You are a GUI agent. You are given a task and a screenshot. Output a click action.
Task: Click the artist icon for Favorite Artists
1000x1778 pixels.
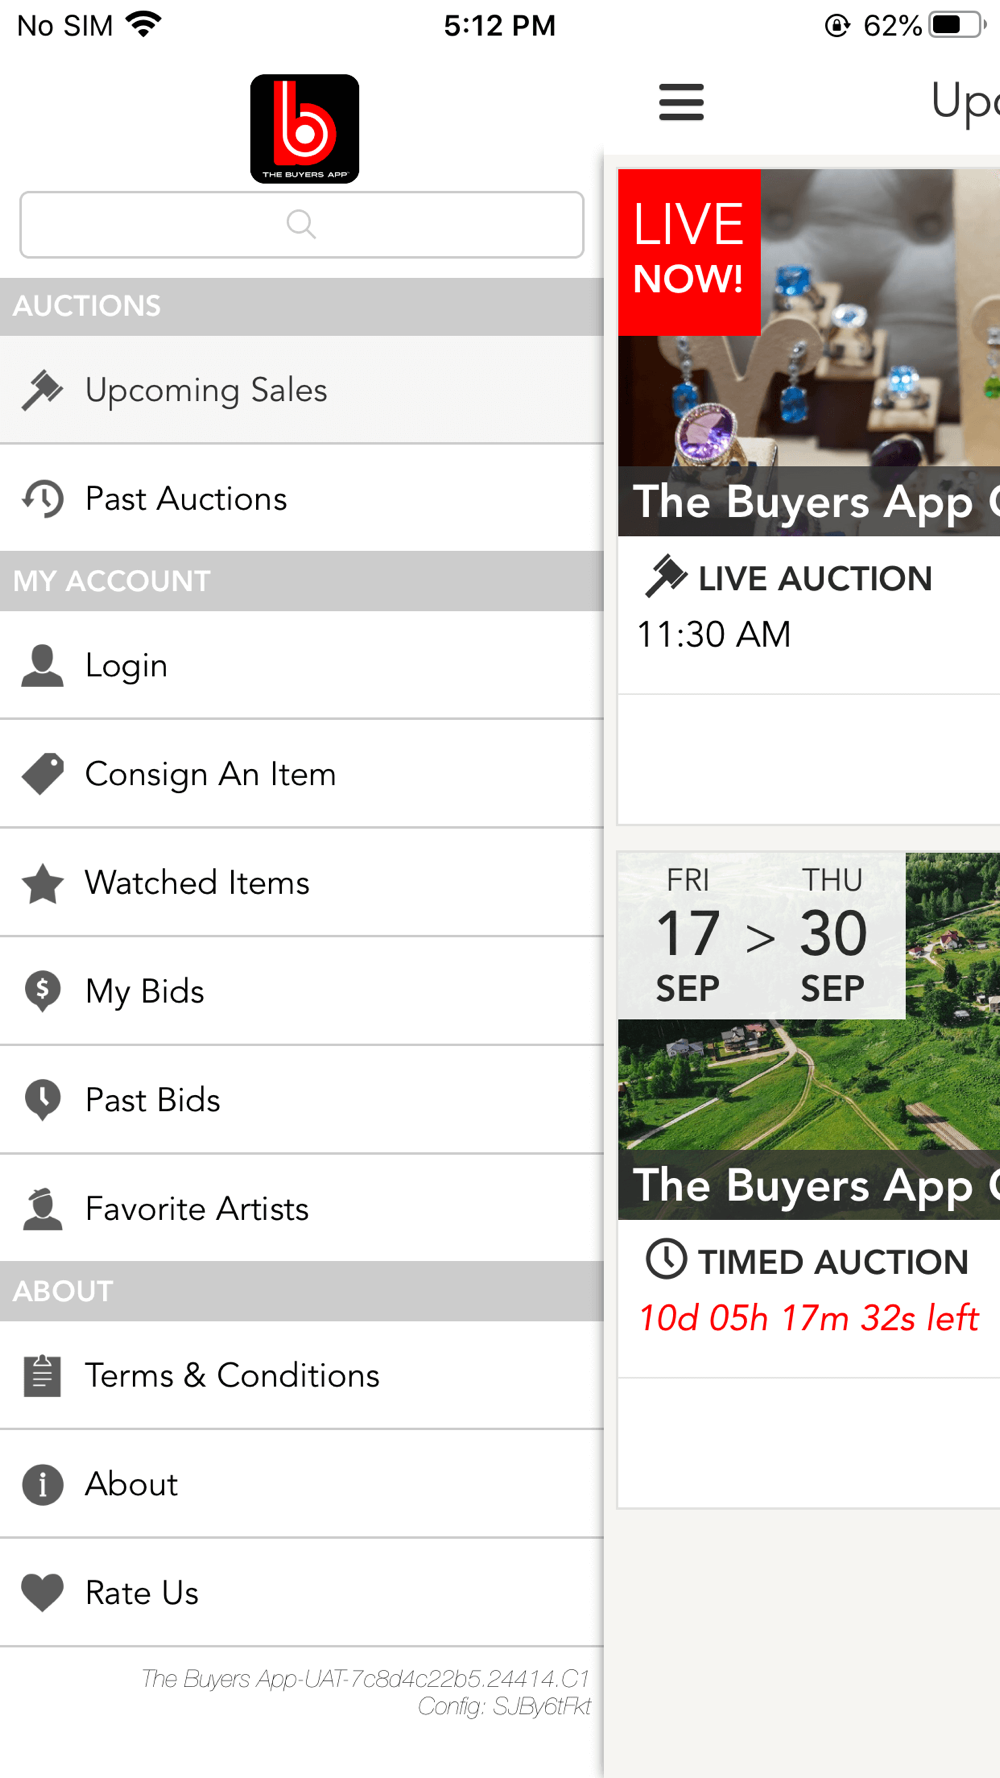click(42, 1209)
